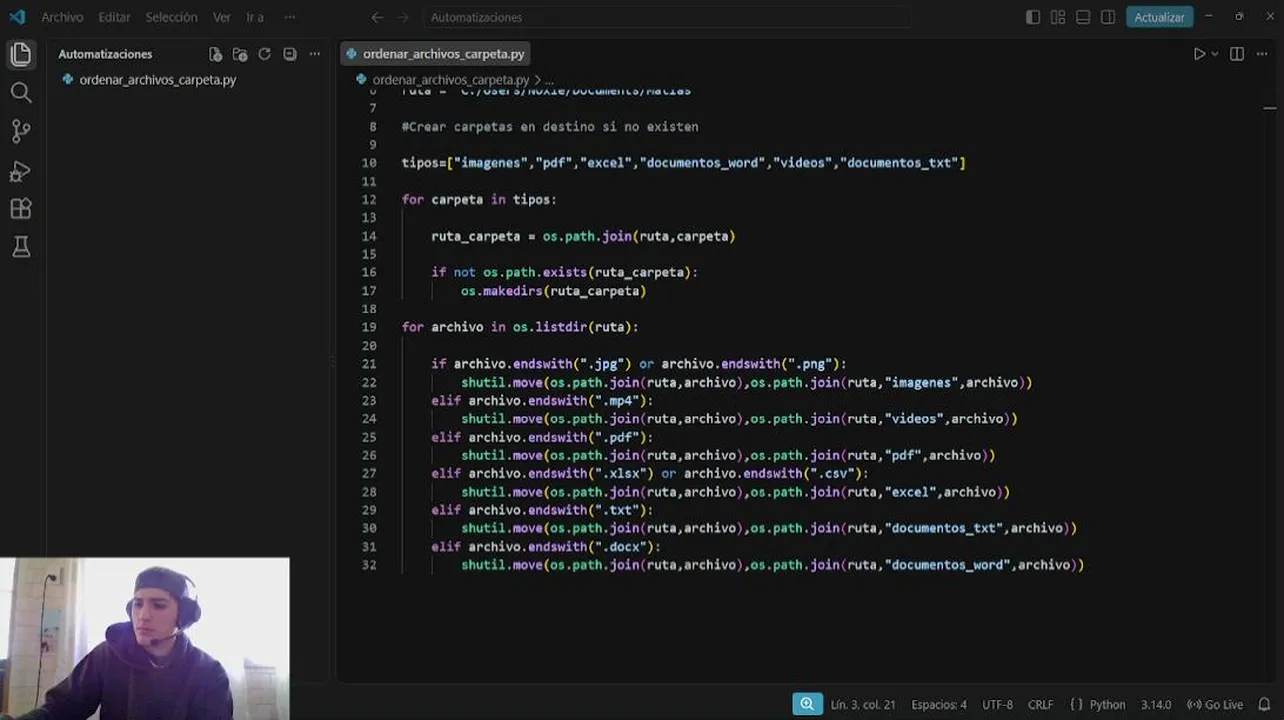Refresh the Explorer file list
This screenshot has height=720, width=1284.
point(264,54)
